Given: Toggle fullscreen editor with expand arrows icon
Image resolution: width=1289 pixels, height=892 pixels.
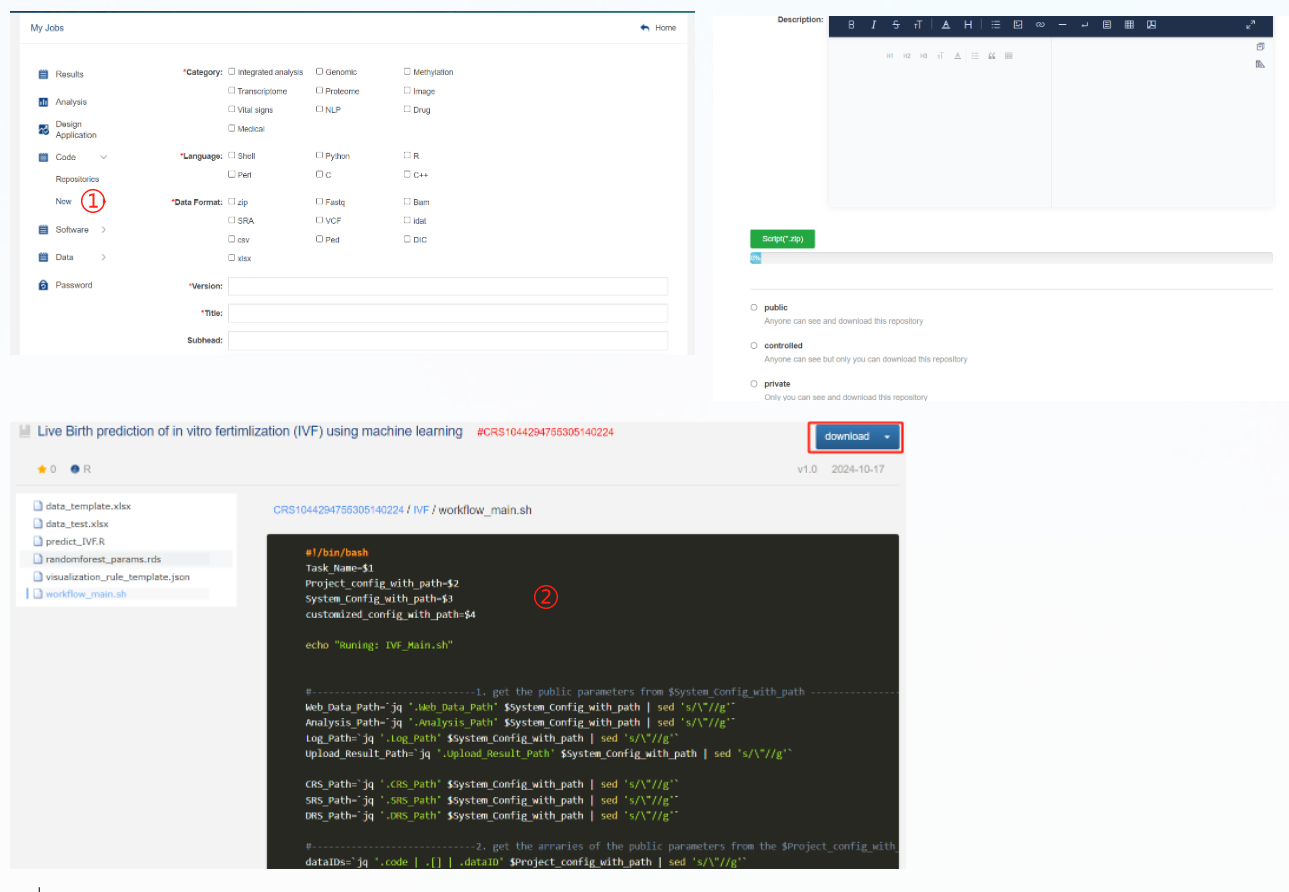Looking at the screenshot, I should [1251, 25].
